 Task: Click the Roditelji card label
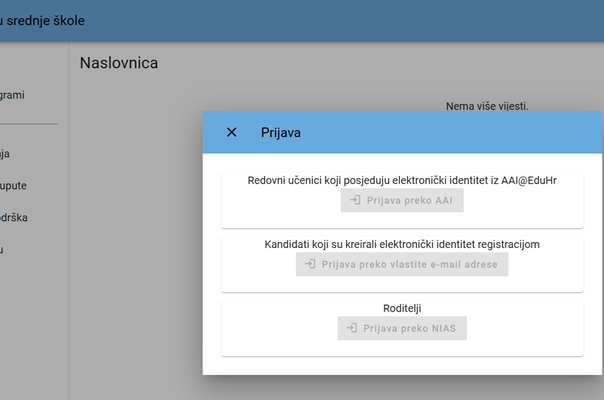401,309
